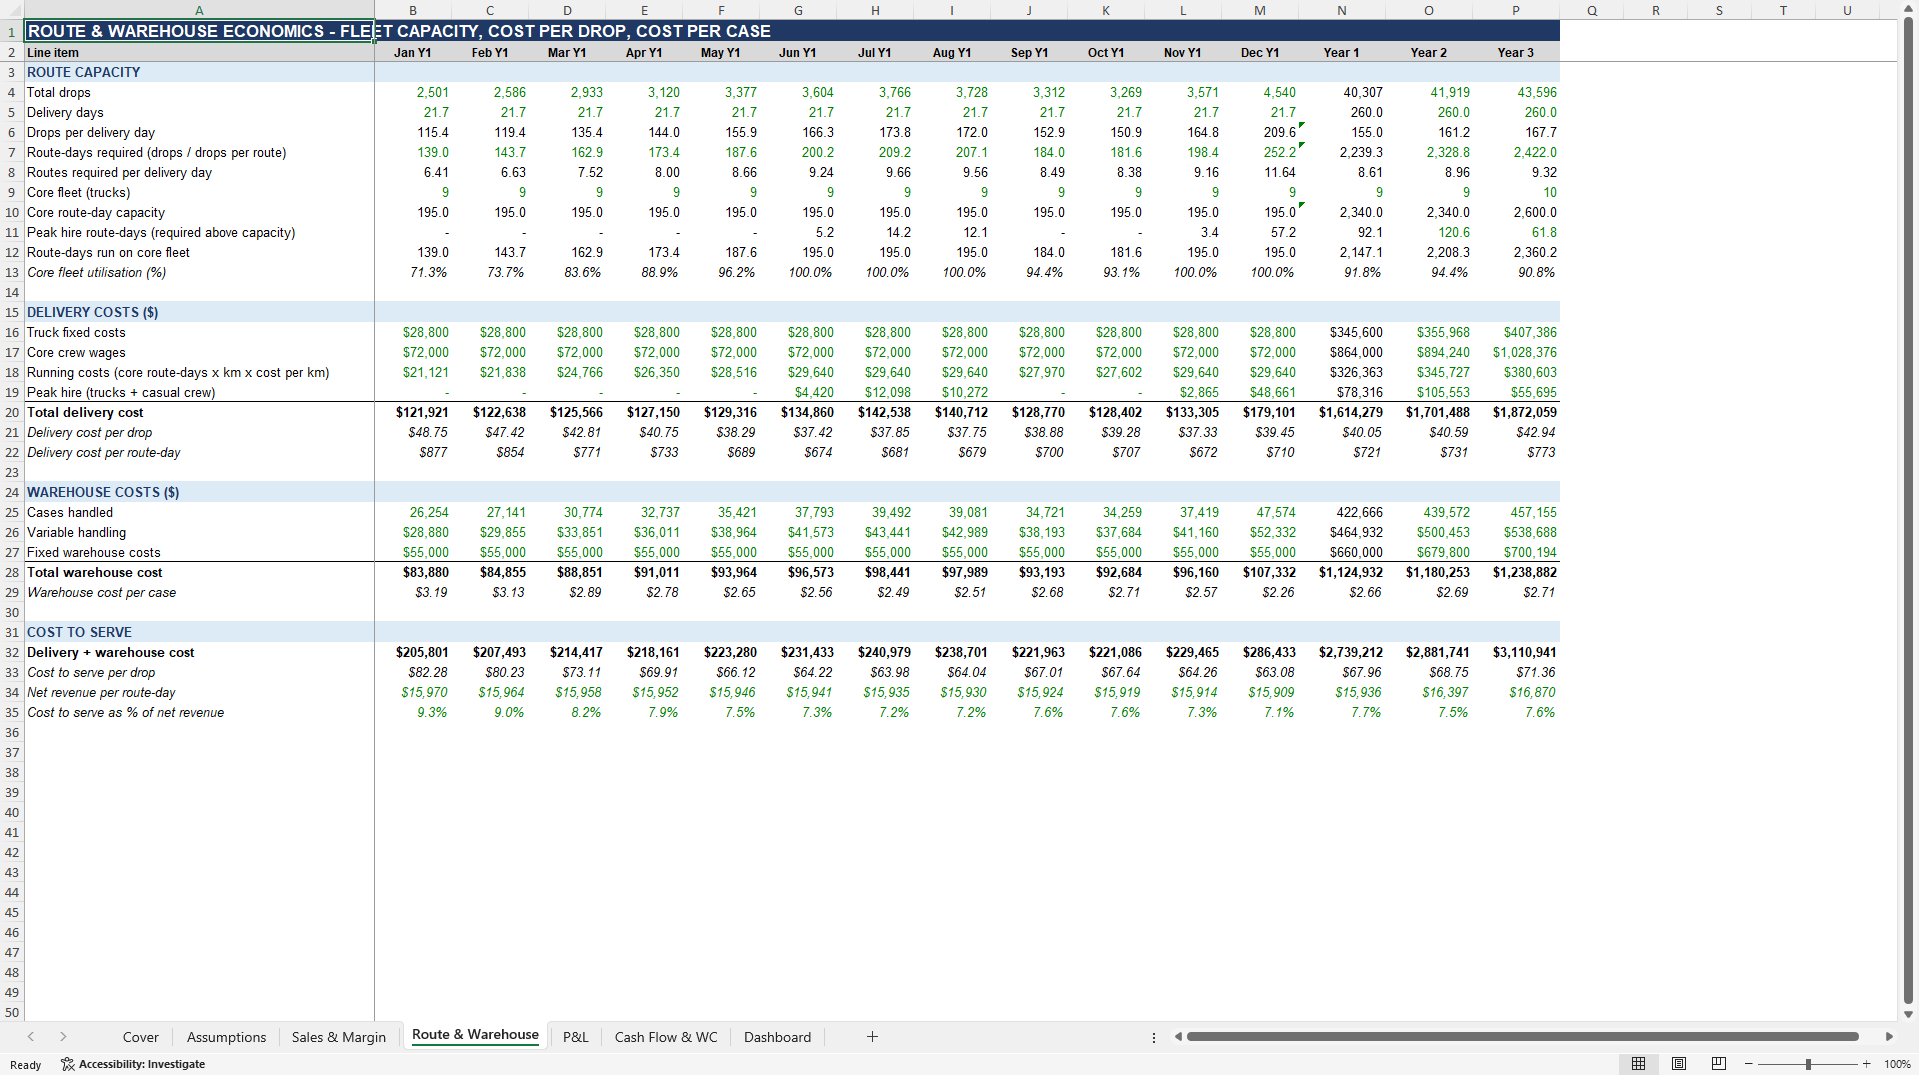Open Accessibility: Investigate status item
The height and width of the screenshot is (1075, 1919).
point(133,1064)
